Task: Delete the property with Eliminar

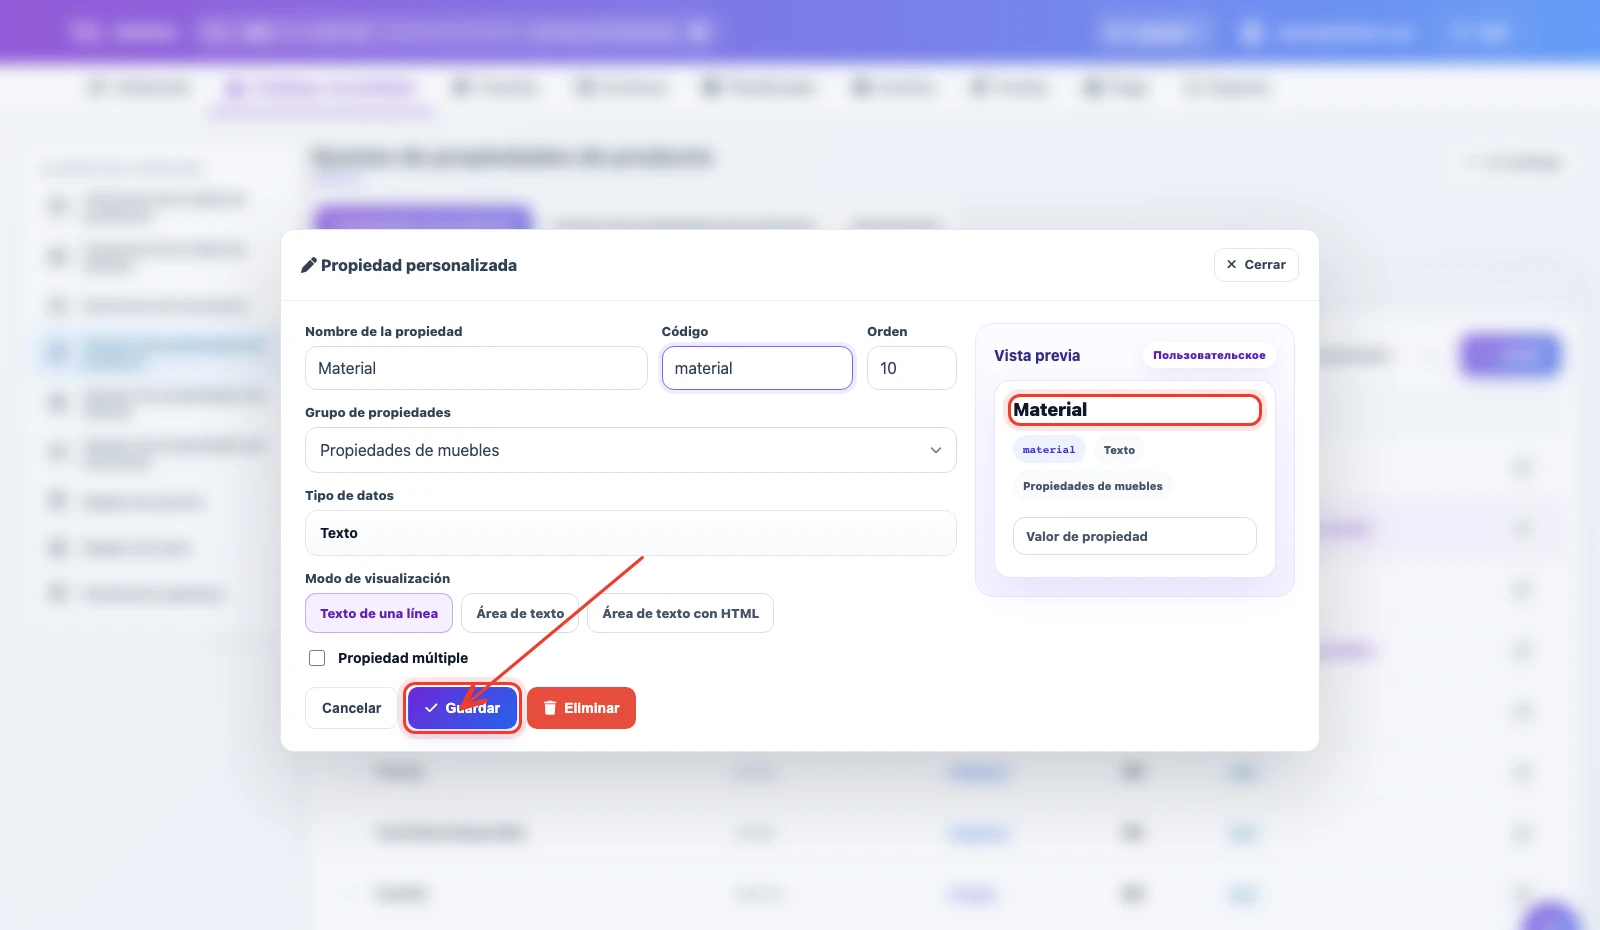Action: point(581,708)
